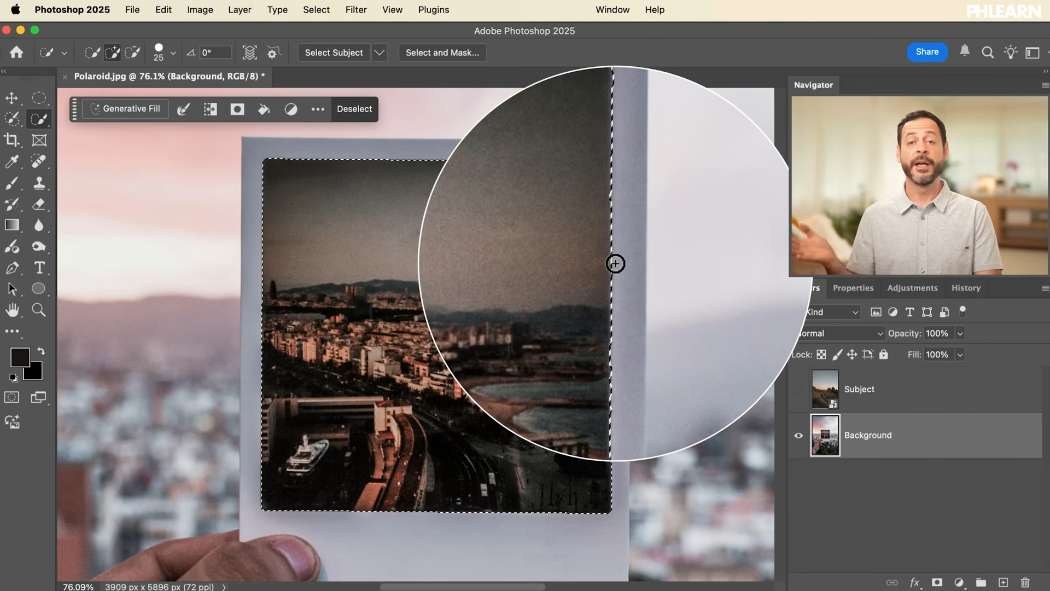Screen dimensions: 1050x591
Task: Select the Eyedropper tool
Action: pyautogui.click(x=12, y=161)
